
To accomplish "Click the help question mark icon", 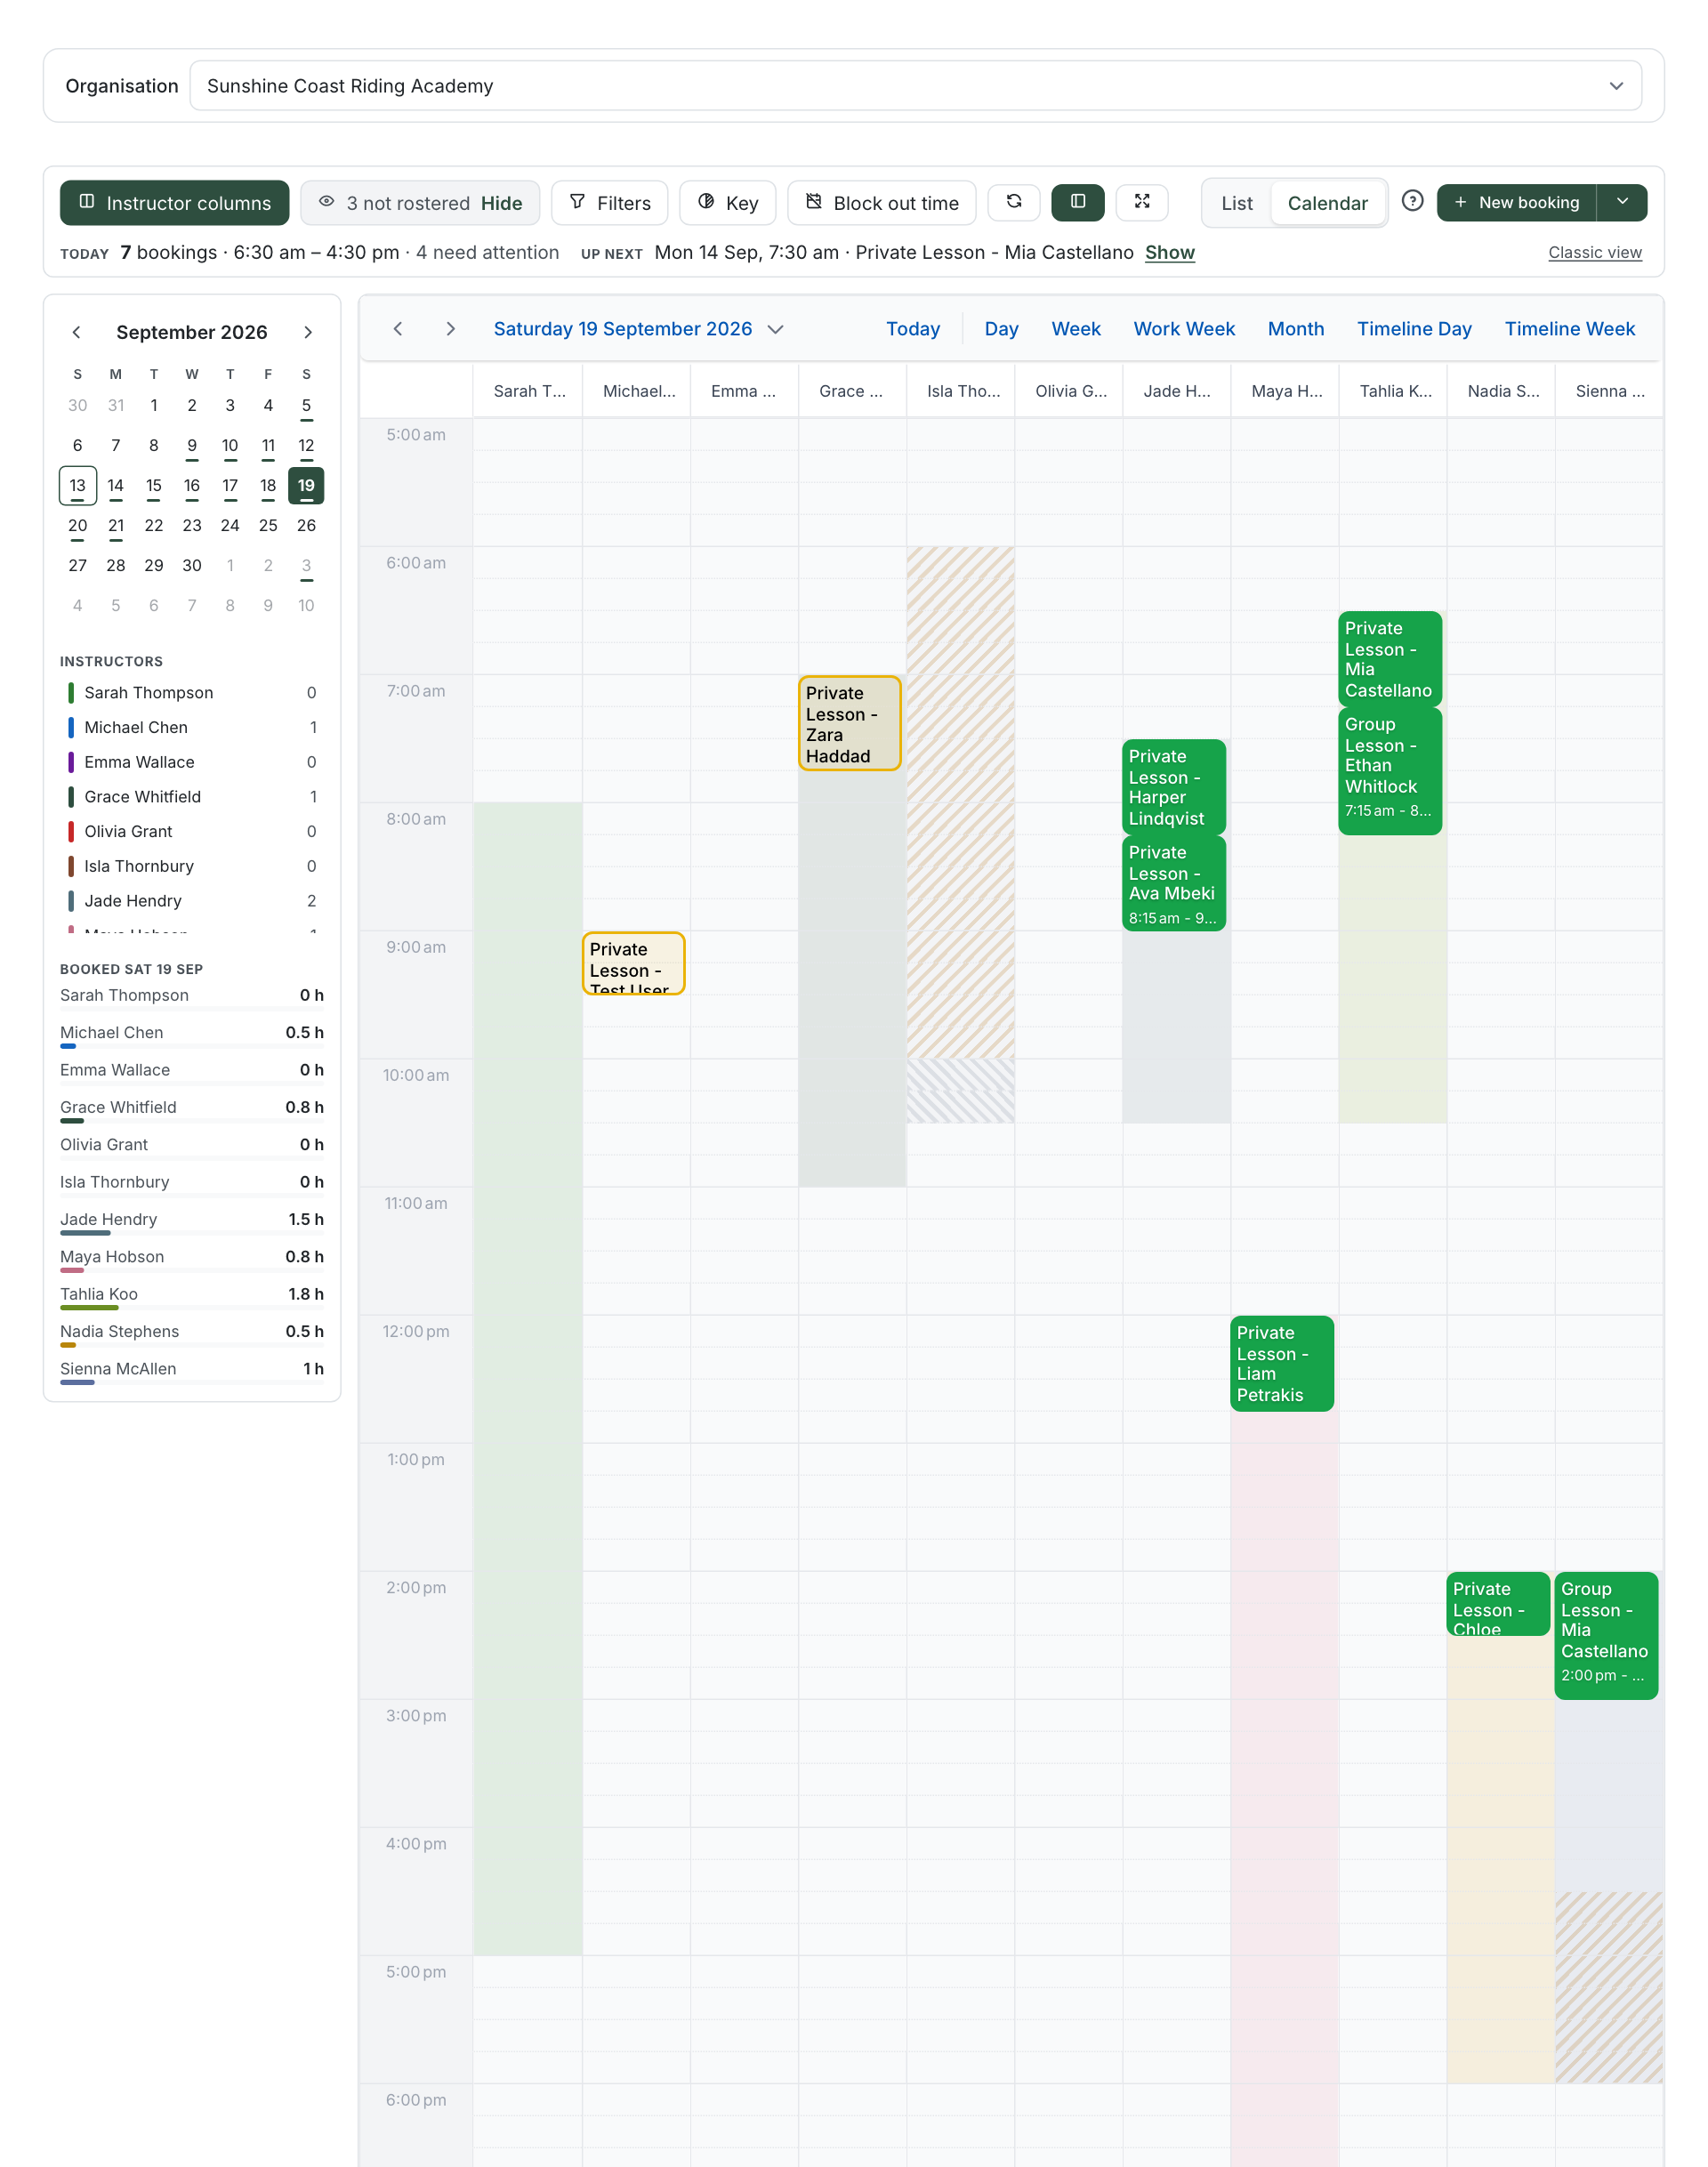I will tap(1411, 201).
